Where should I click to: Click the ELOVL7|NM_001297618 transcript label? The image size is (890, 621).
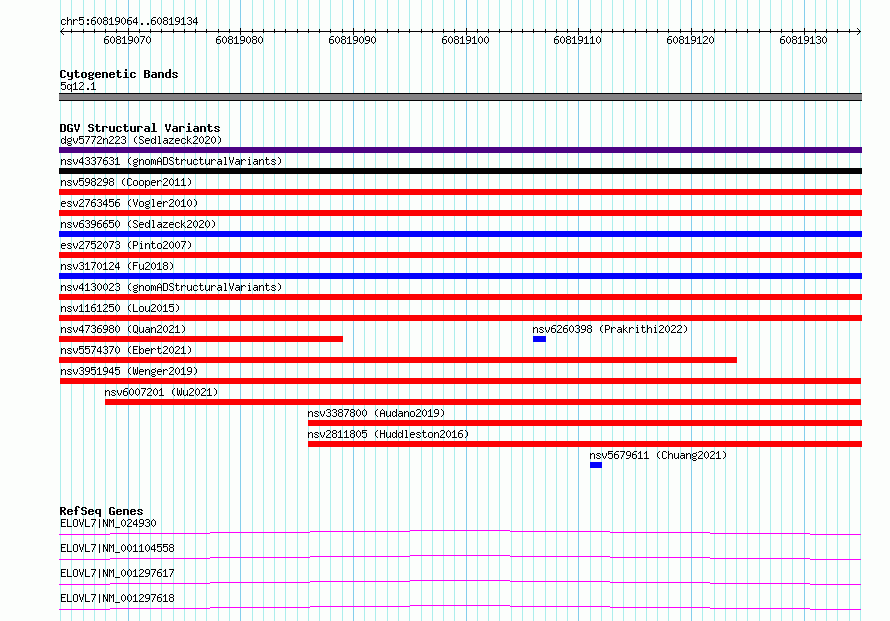(x=117, y=598)
